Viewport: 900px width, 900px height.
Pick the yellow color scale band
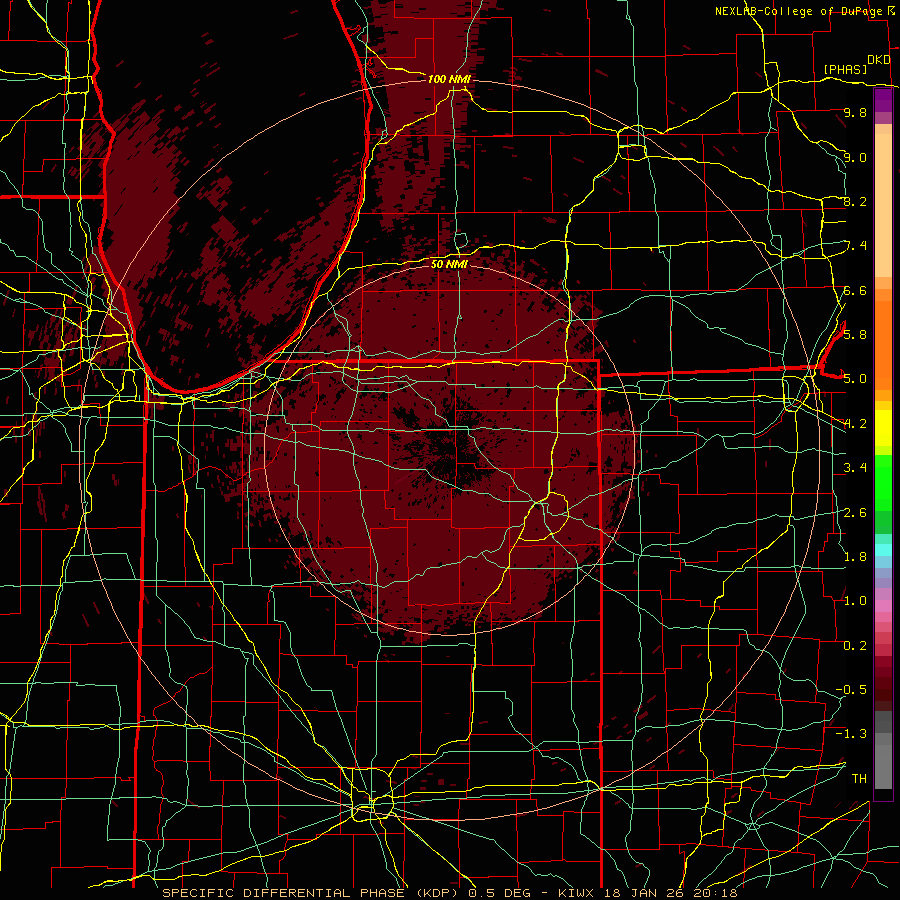(883, 428)
